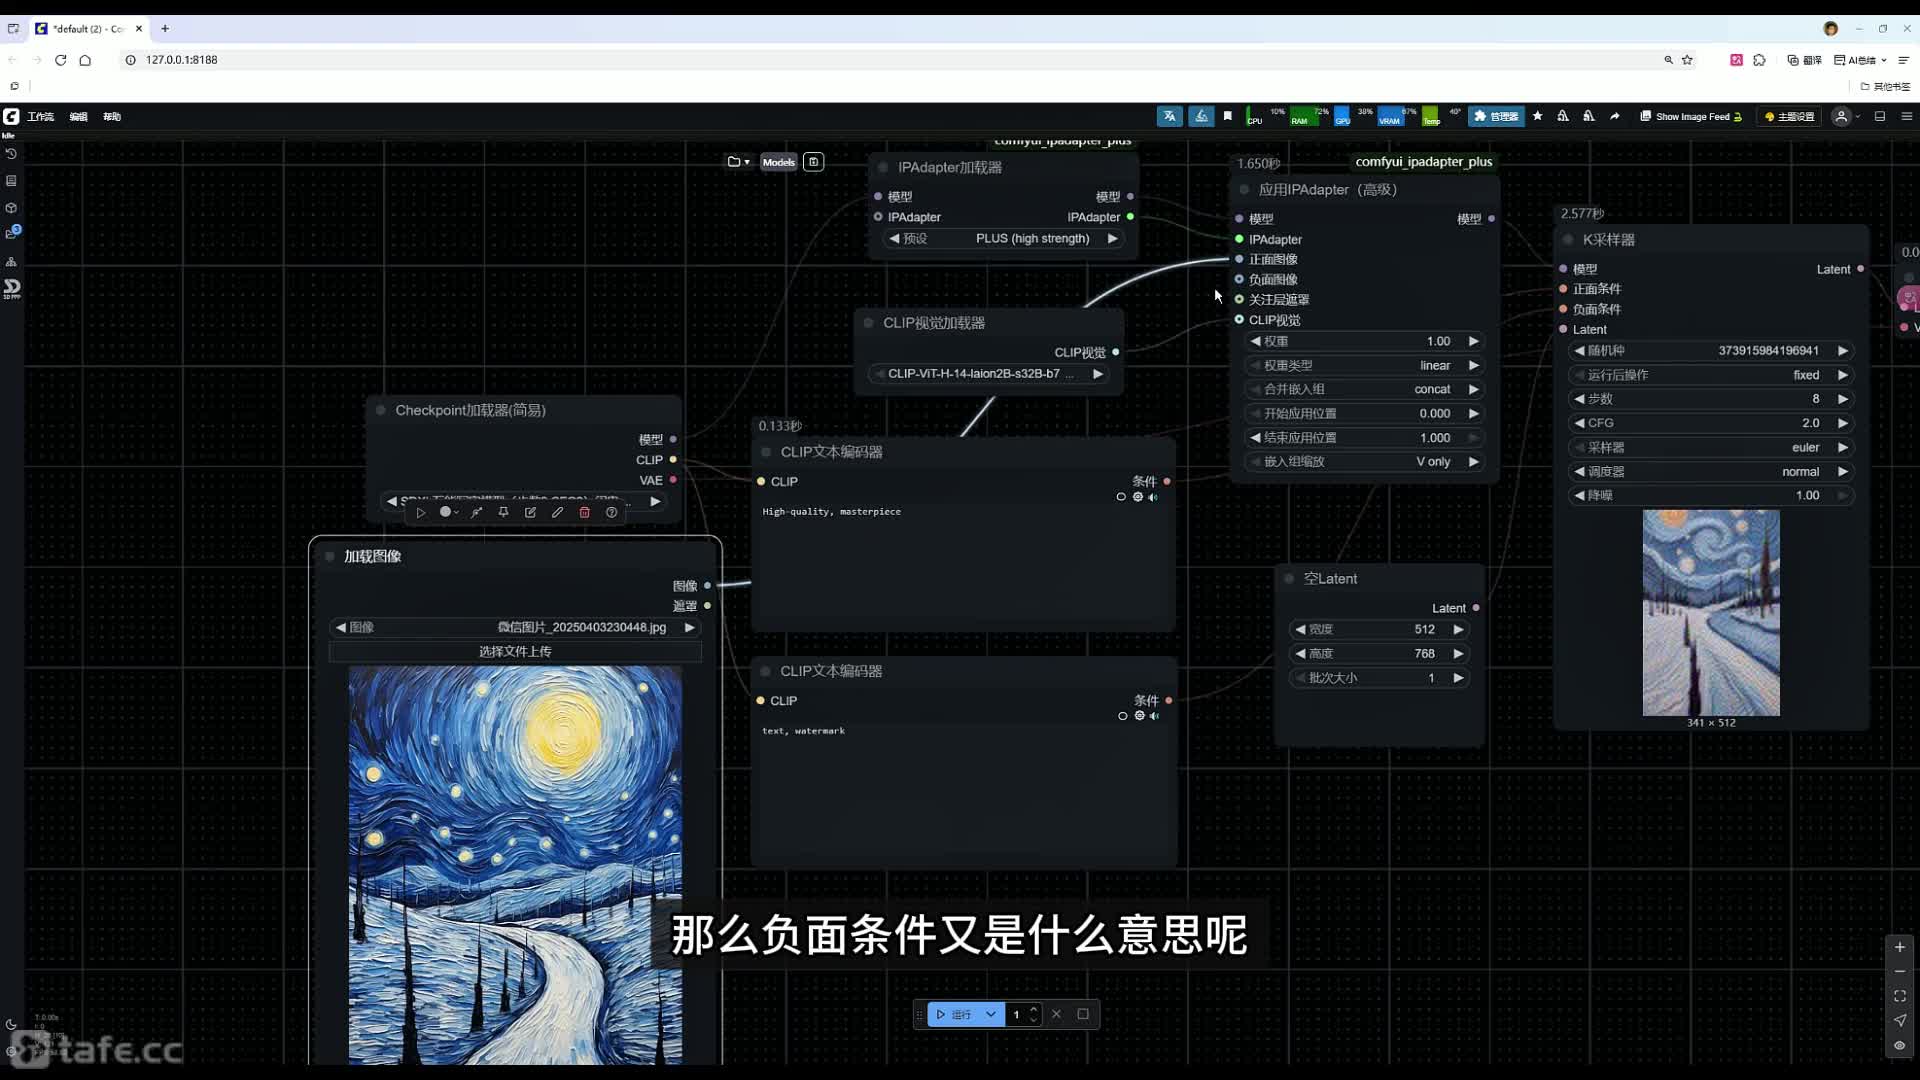Open node color picker circle in selection toolbar

(448, 512)
